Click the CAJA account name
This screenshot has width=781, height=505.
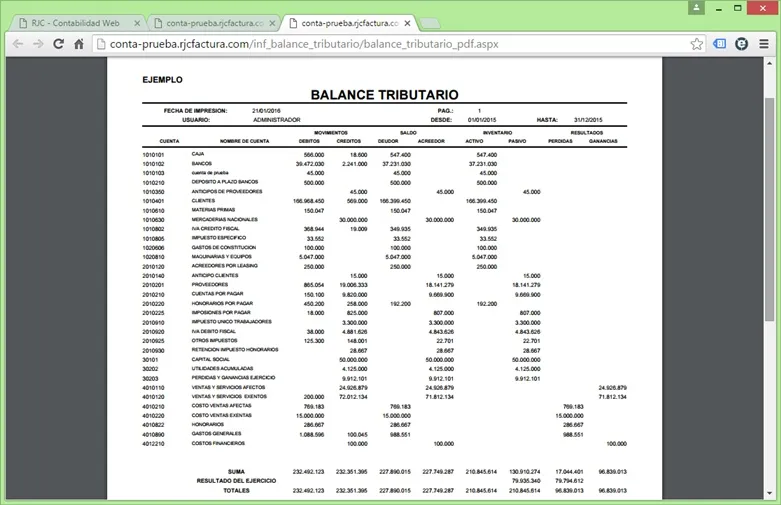click(198, 154)
